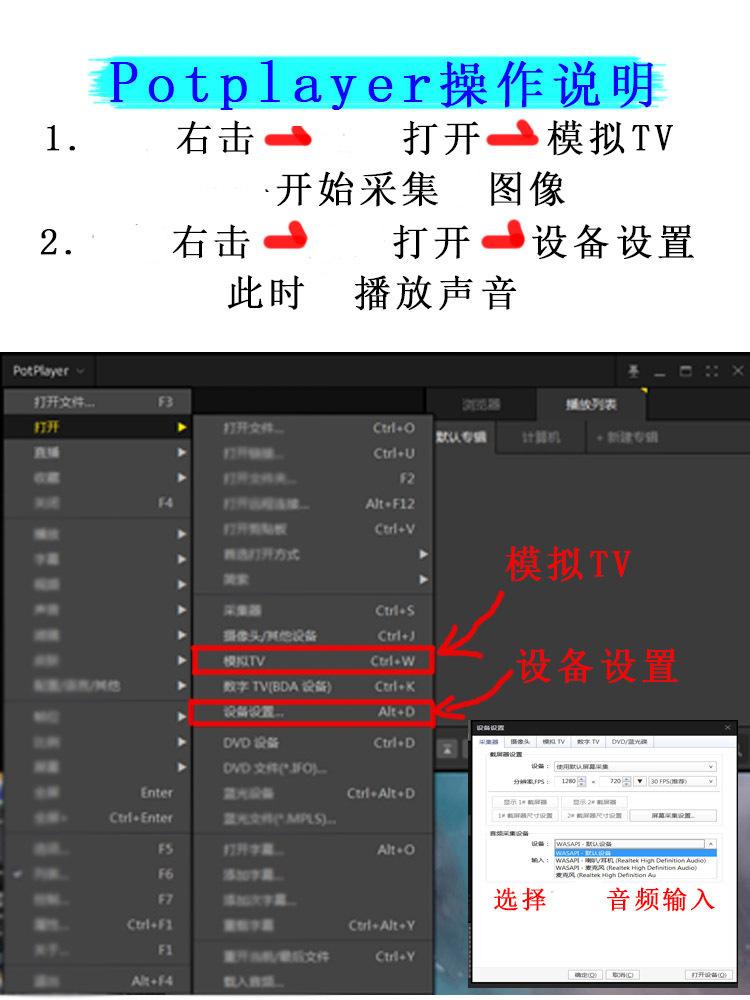Image resolution: width=750 pixels, height=1000 pixels.
Task: Select WASAPI 麦克风 Realtek audio option
Action: tap(625, 868)
